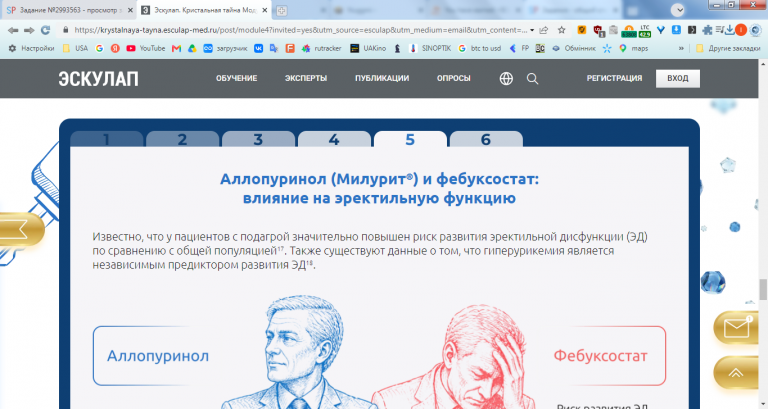Click the РЕГИСТРАЦИЯ link
This screenshot has height=409, width=768.
[614, 78]
